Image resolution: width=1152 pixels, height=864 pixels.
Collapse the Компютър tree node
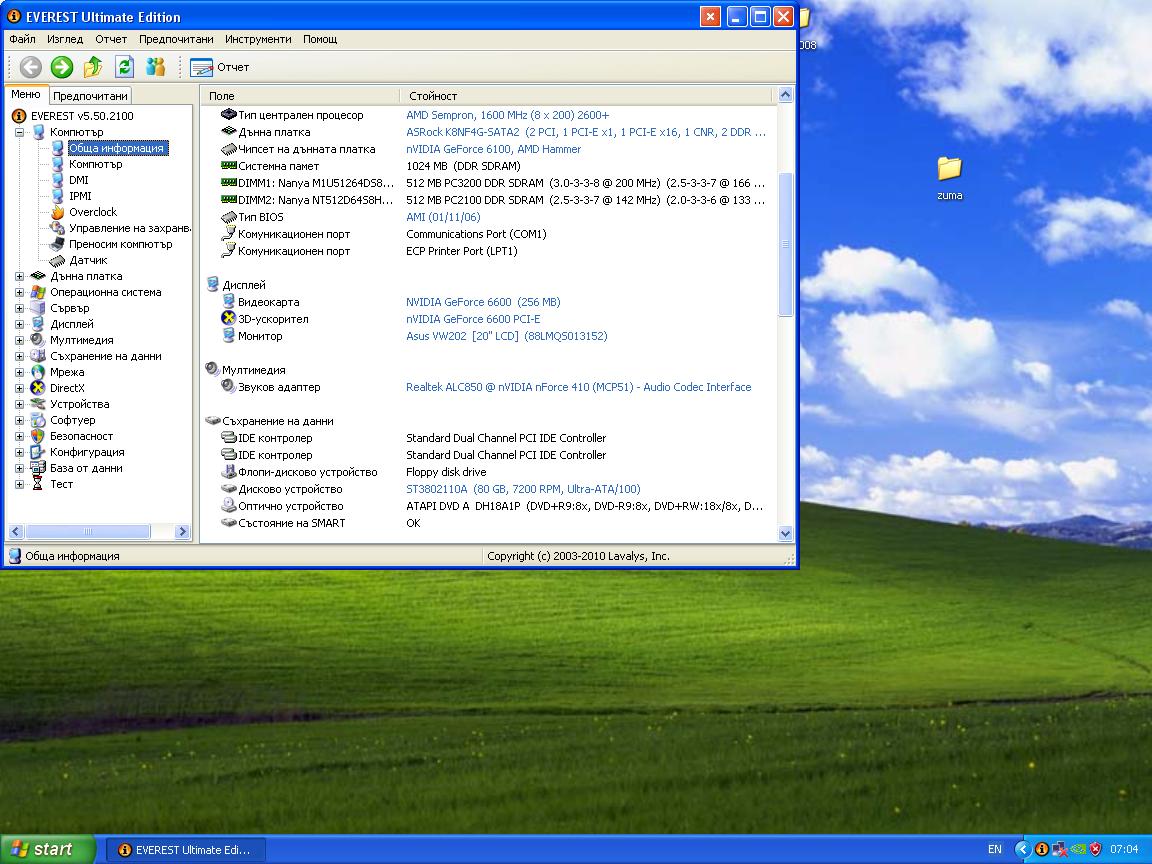click(20, 132)
